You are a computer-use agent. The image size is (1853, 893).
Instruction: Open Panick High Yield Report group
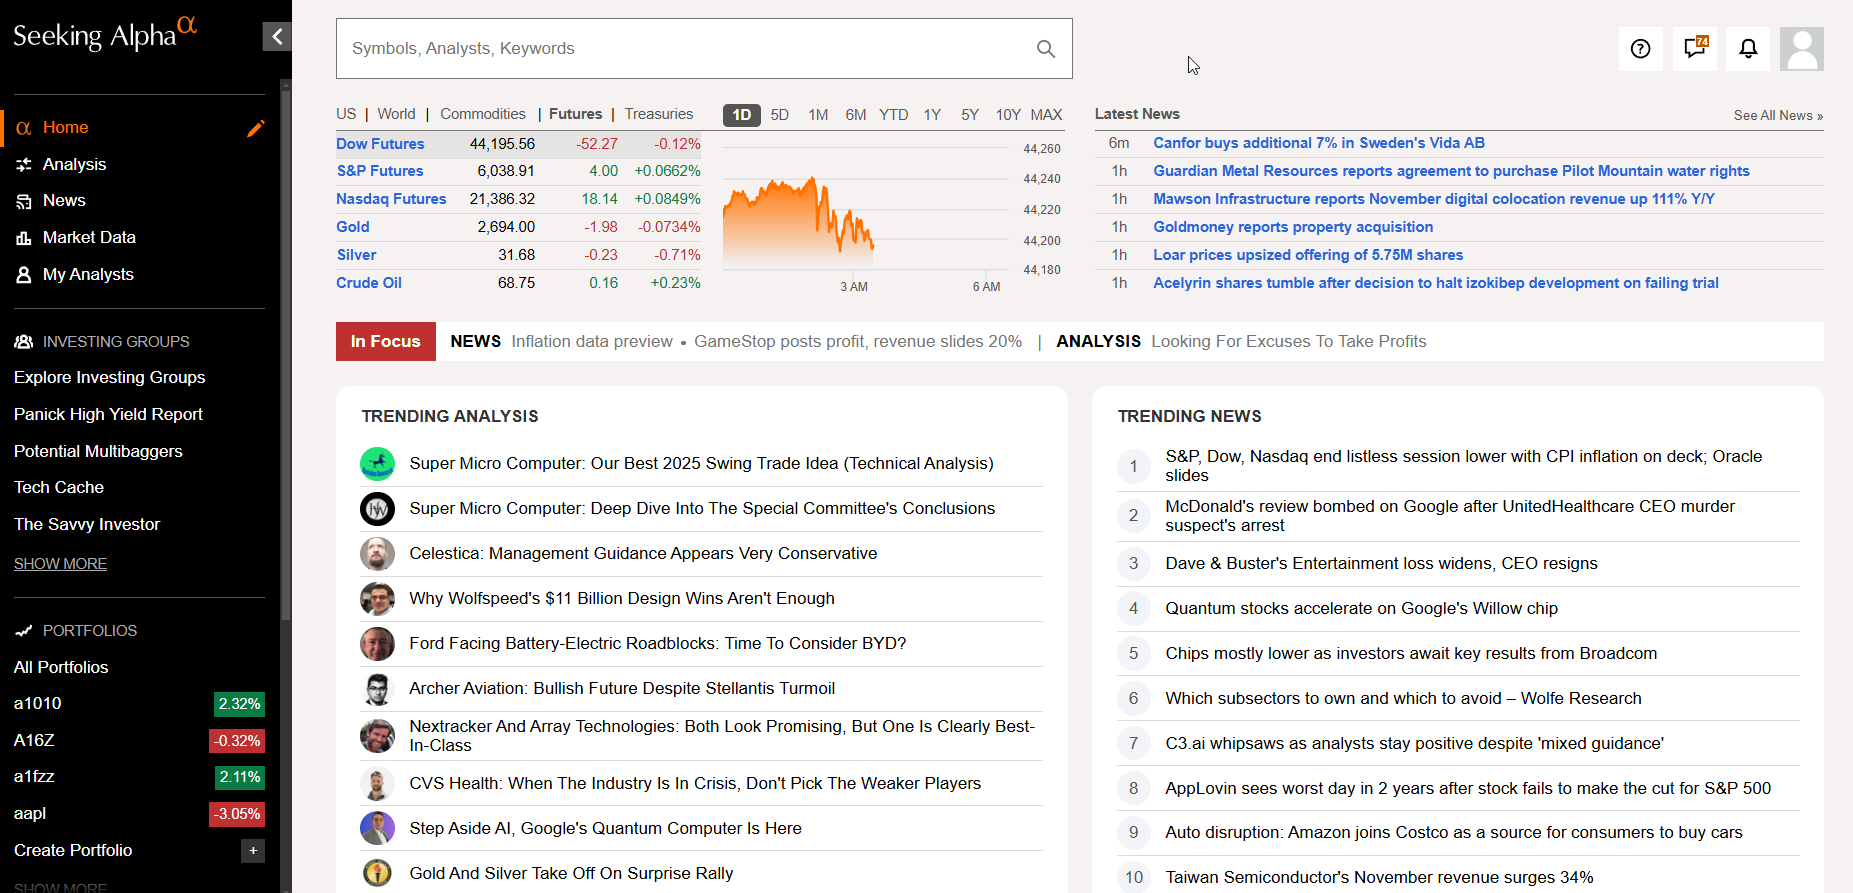[x=108, y=415]
